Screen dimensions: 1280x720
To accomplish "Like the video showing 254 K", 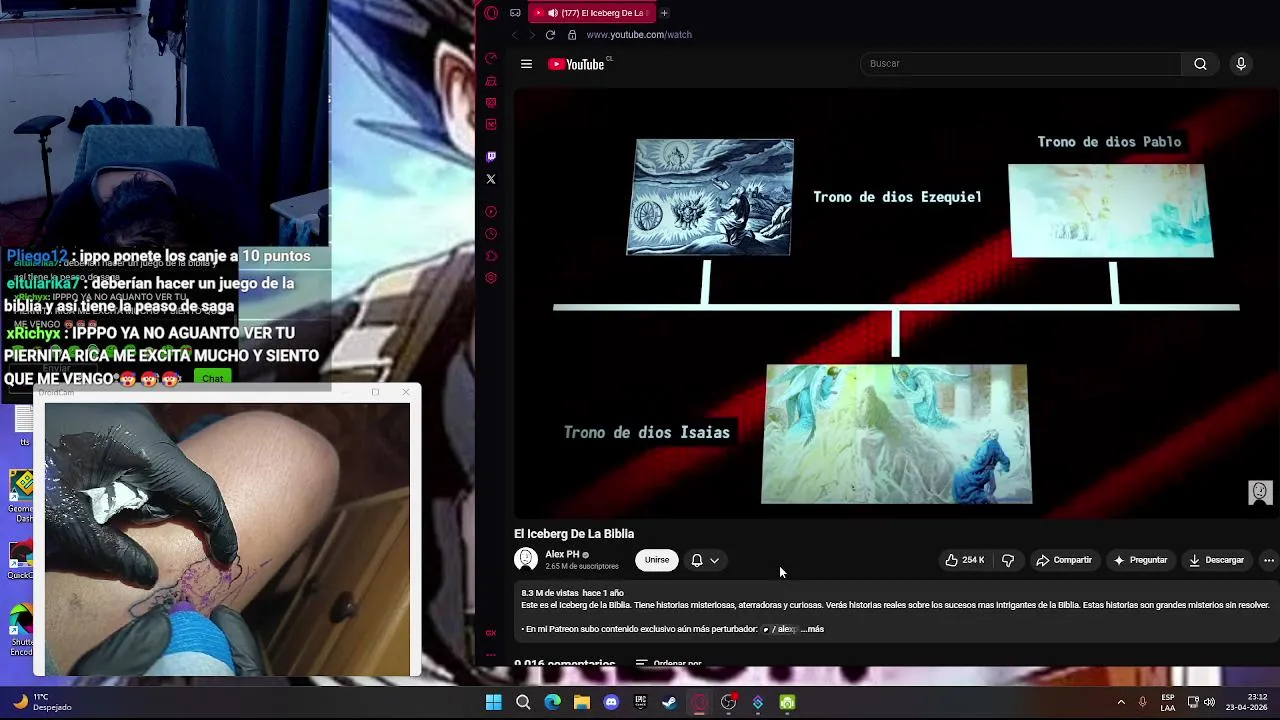I will 965,560.
